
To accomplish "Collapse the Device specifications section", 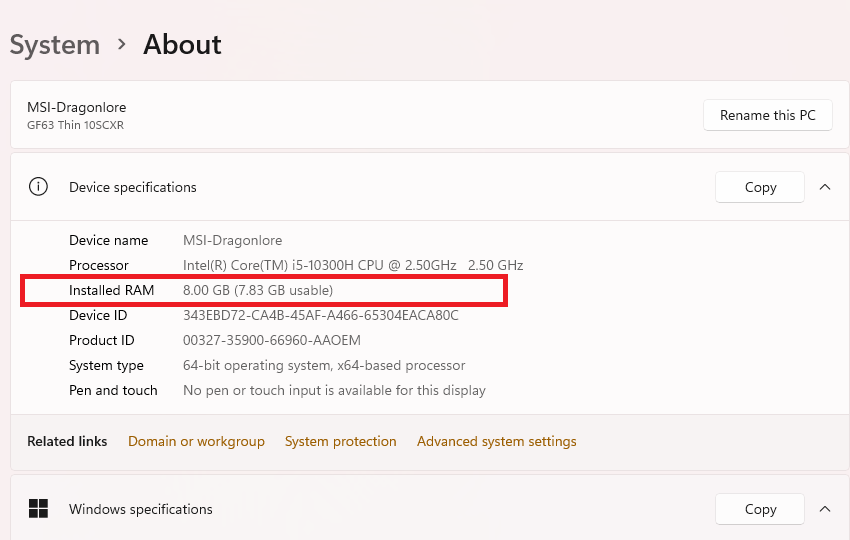I will (x=825, y=187).
